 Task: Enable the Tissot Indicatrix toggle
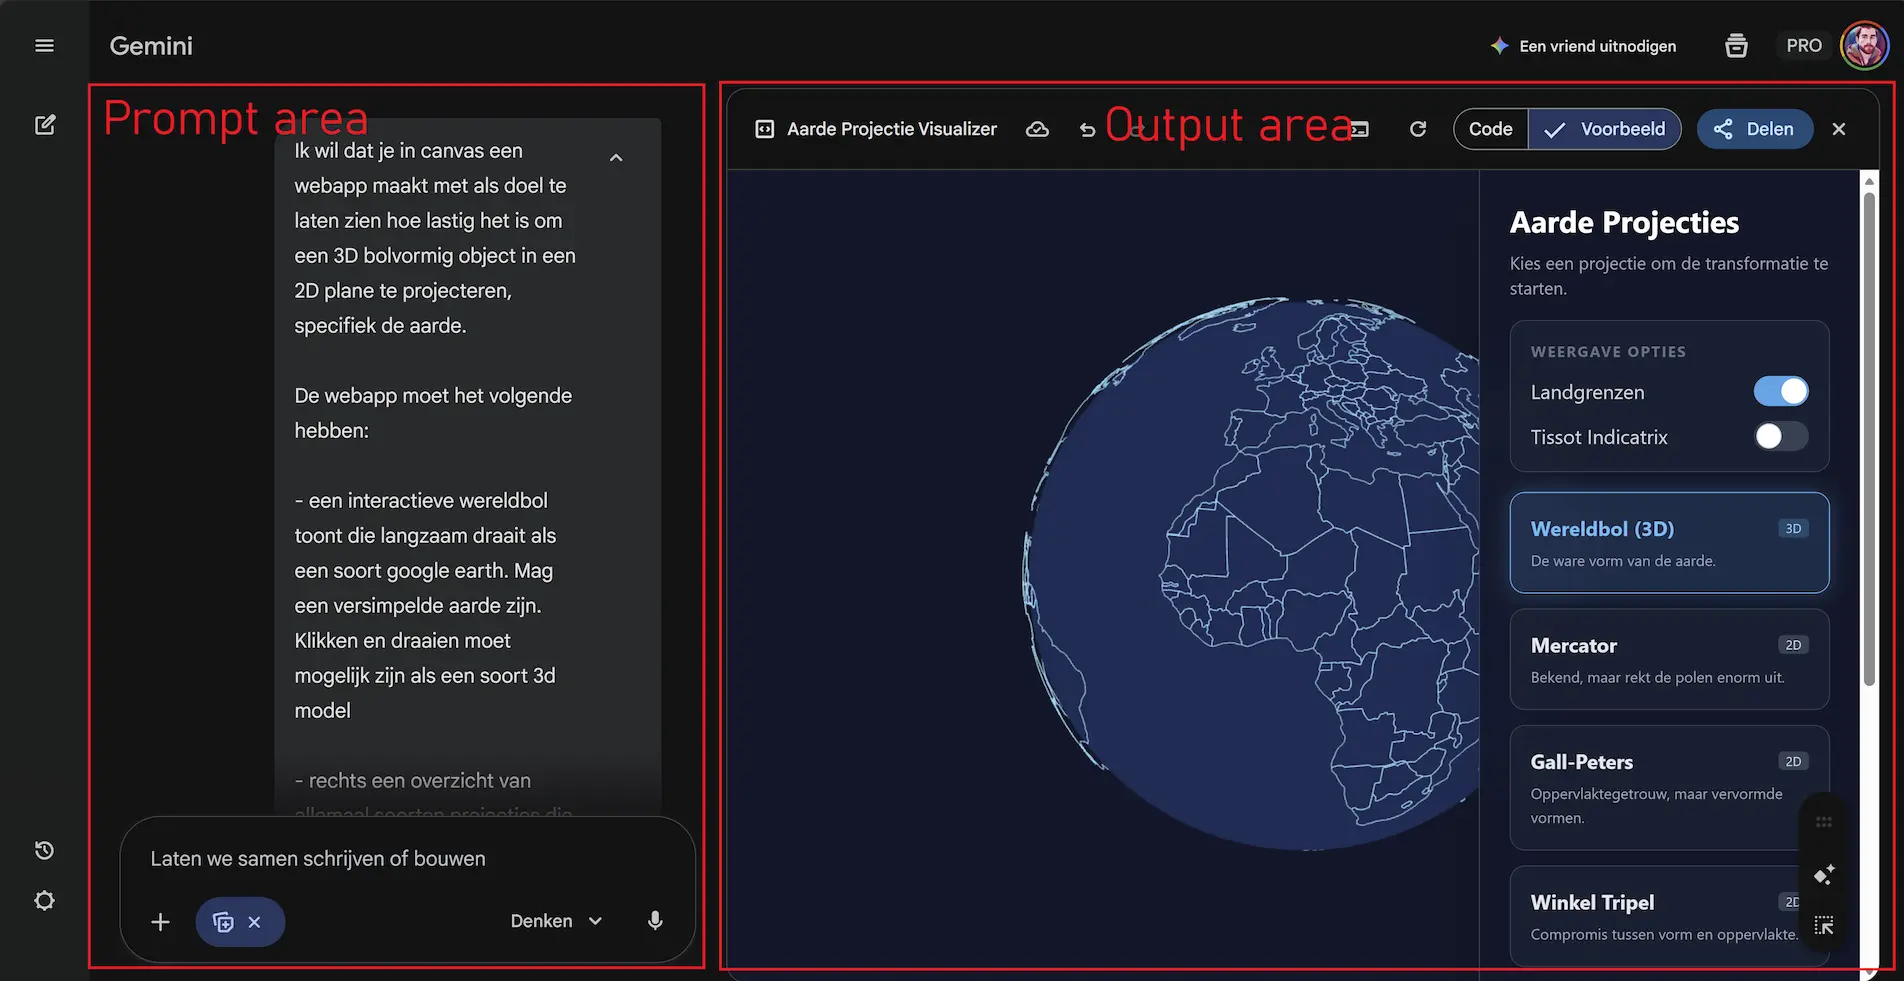pyautogui.click(x=1779, y=436)
